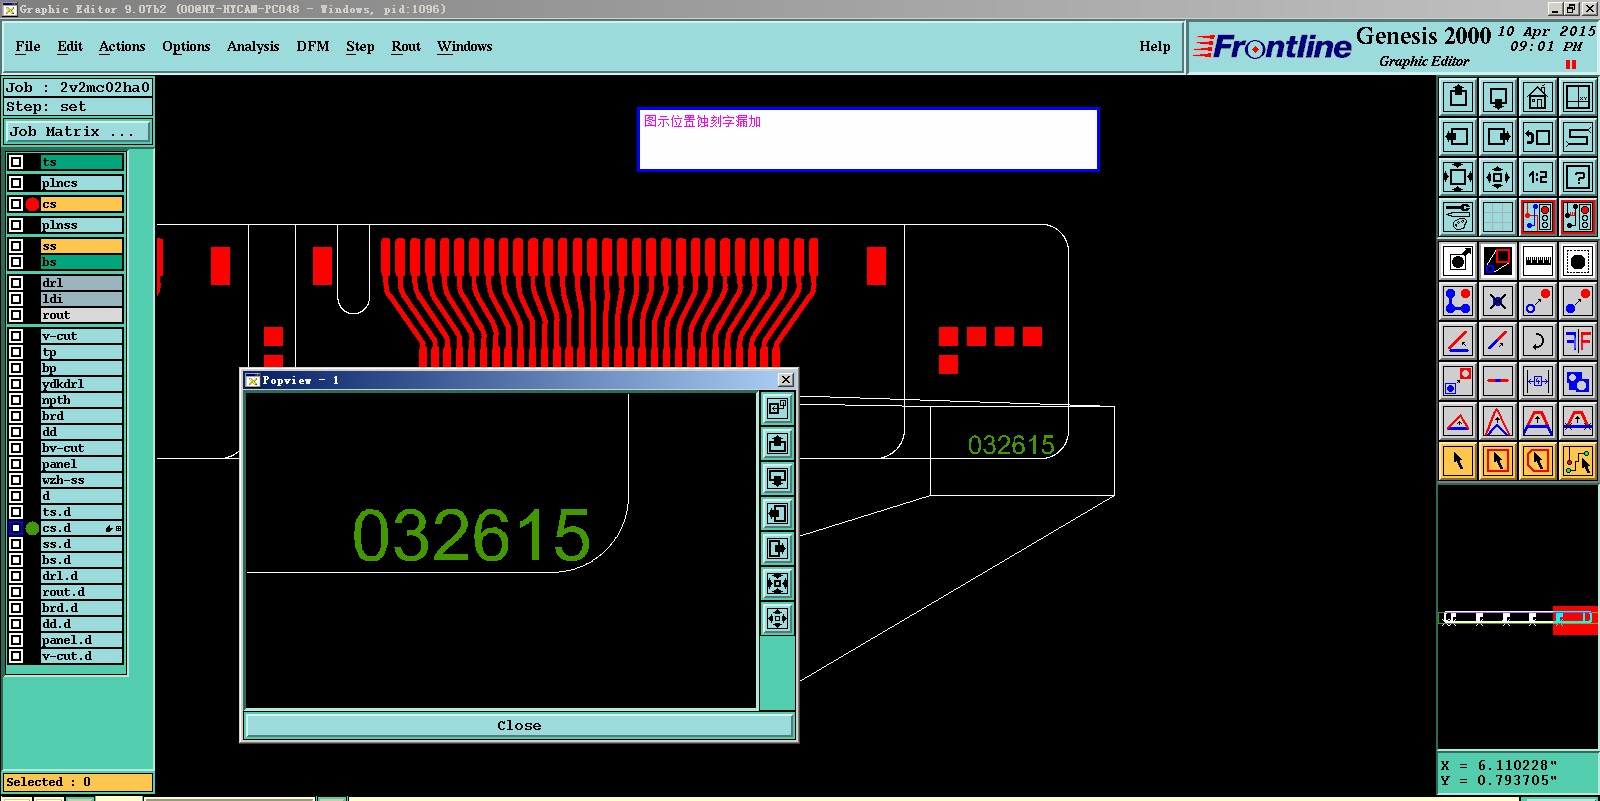Toggle the grid display icon
This screenshot has width=1600, height=801.
[x=1498, y=216]
